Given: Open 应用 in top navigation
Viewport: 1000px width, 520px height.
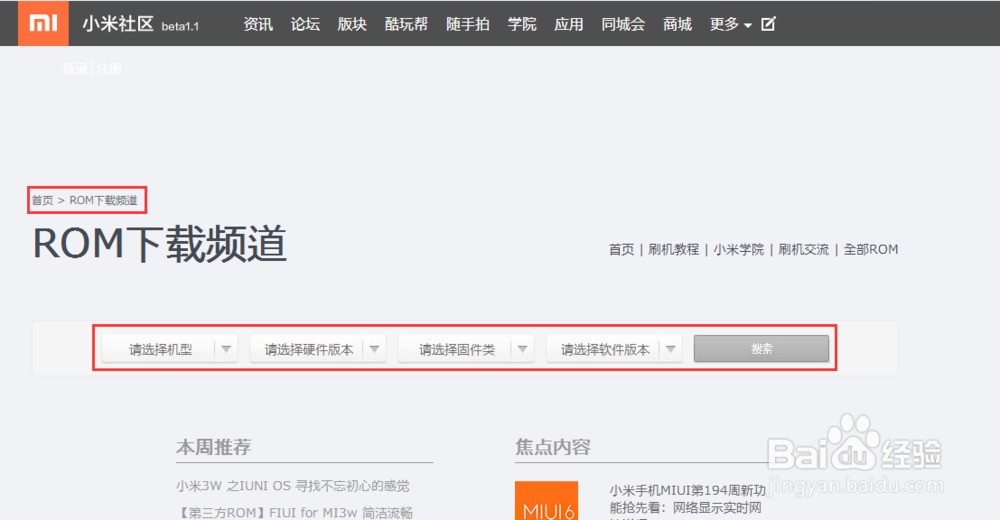Looking at the screenshot, I should (569, 24).
